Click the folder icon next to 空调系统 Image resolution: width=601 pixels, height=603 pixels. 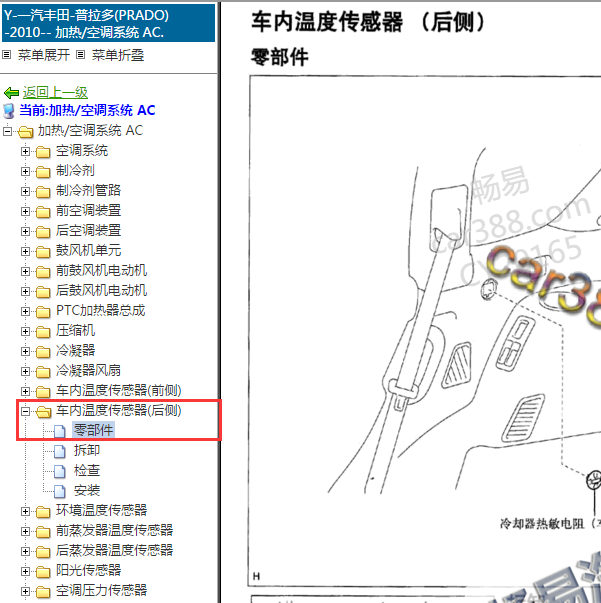tap(43, 152)
